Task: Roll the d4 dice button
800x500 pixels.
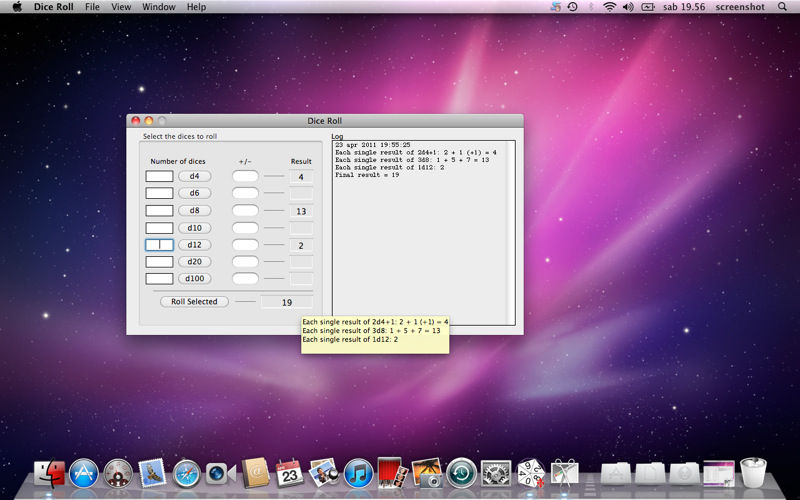Action: click(x=194, y=176)
